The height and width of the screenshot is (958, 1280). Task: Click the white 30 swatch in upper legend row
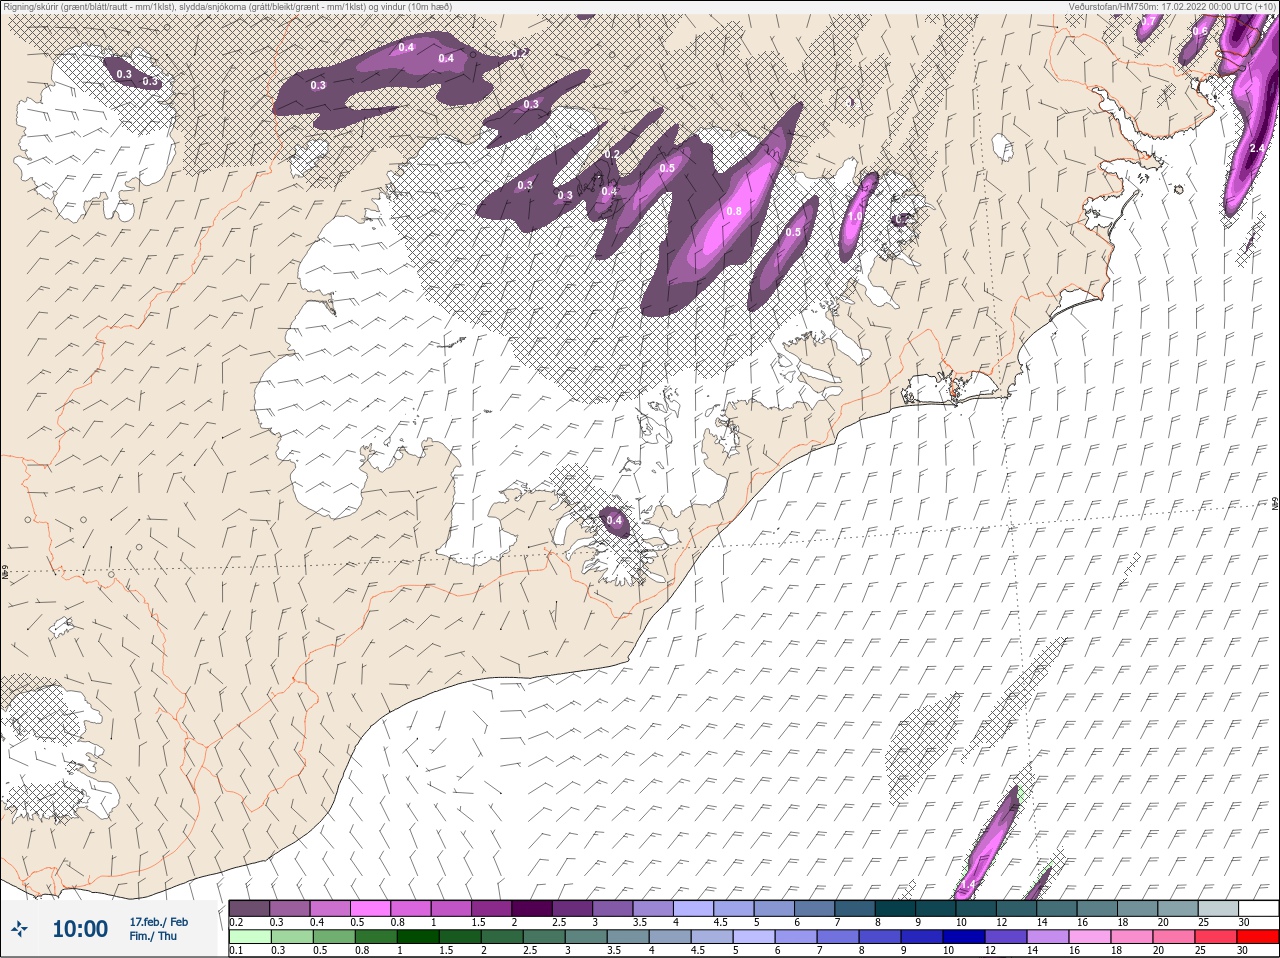1259,908
